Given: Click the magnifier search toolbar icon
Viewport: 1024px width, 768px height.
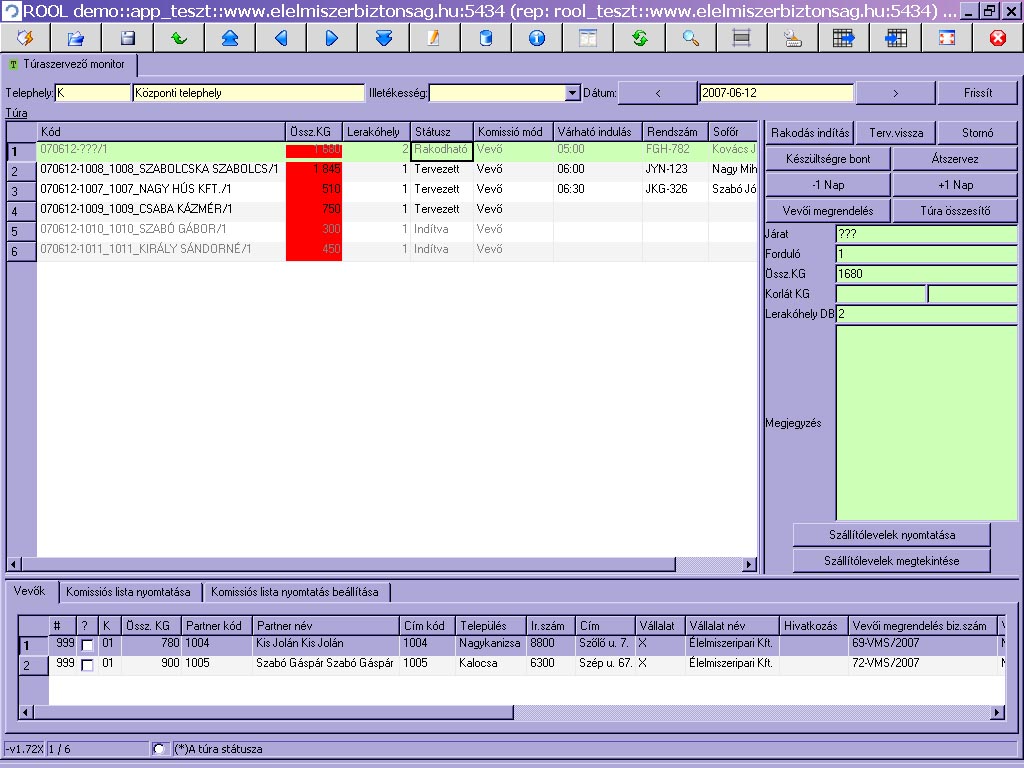Looking at the screenshot, I should [x=690, y=38].
